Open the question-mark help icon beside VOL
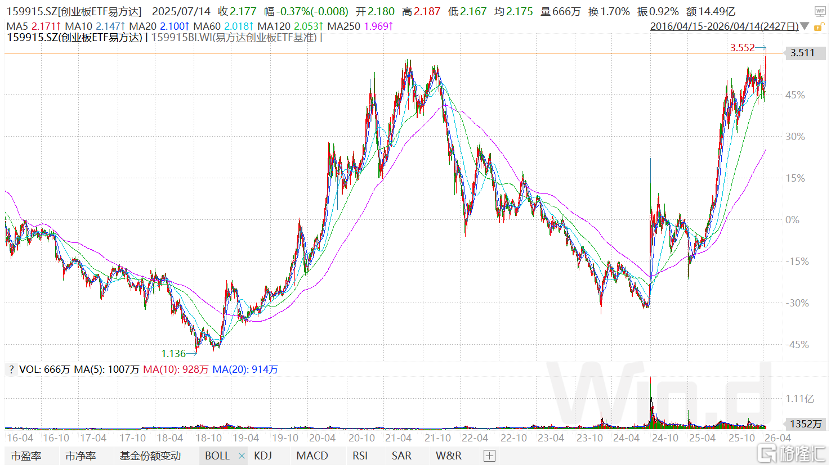832x470 pixels. click(11, 370)
